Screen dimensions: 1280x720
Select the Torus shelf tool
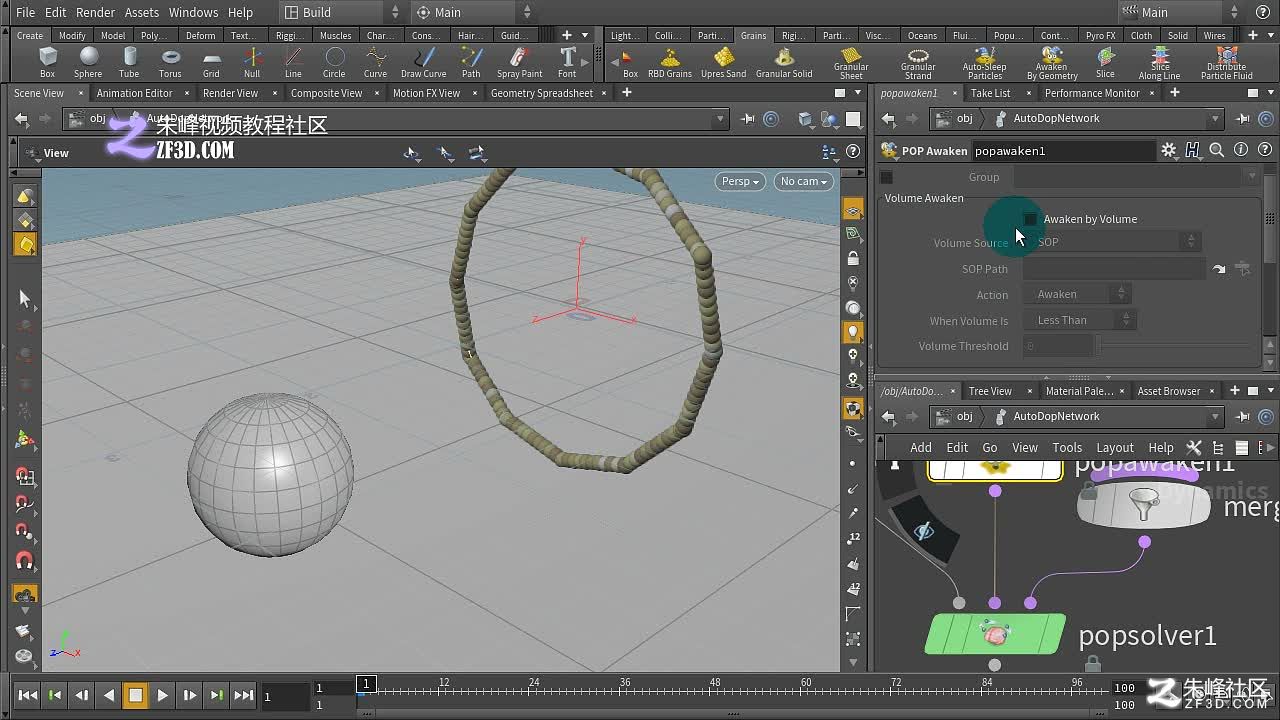pos(170,62)
